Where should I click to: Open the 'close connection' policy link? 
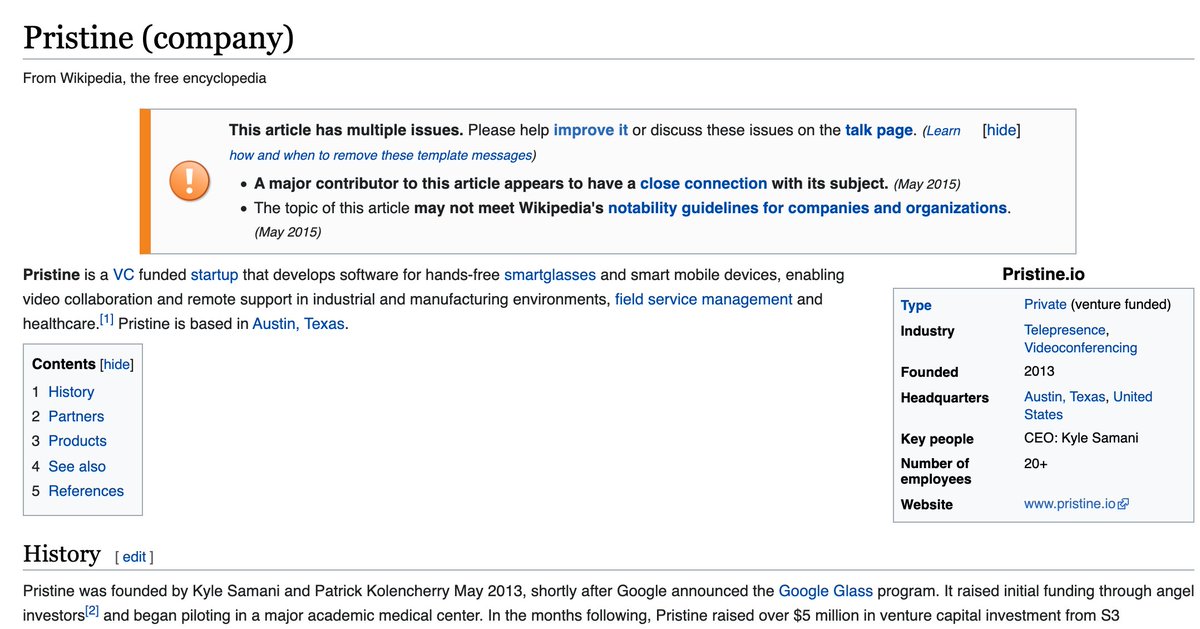click(x=703, y=183)
